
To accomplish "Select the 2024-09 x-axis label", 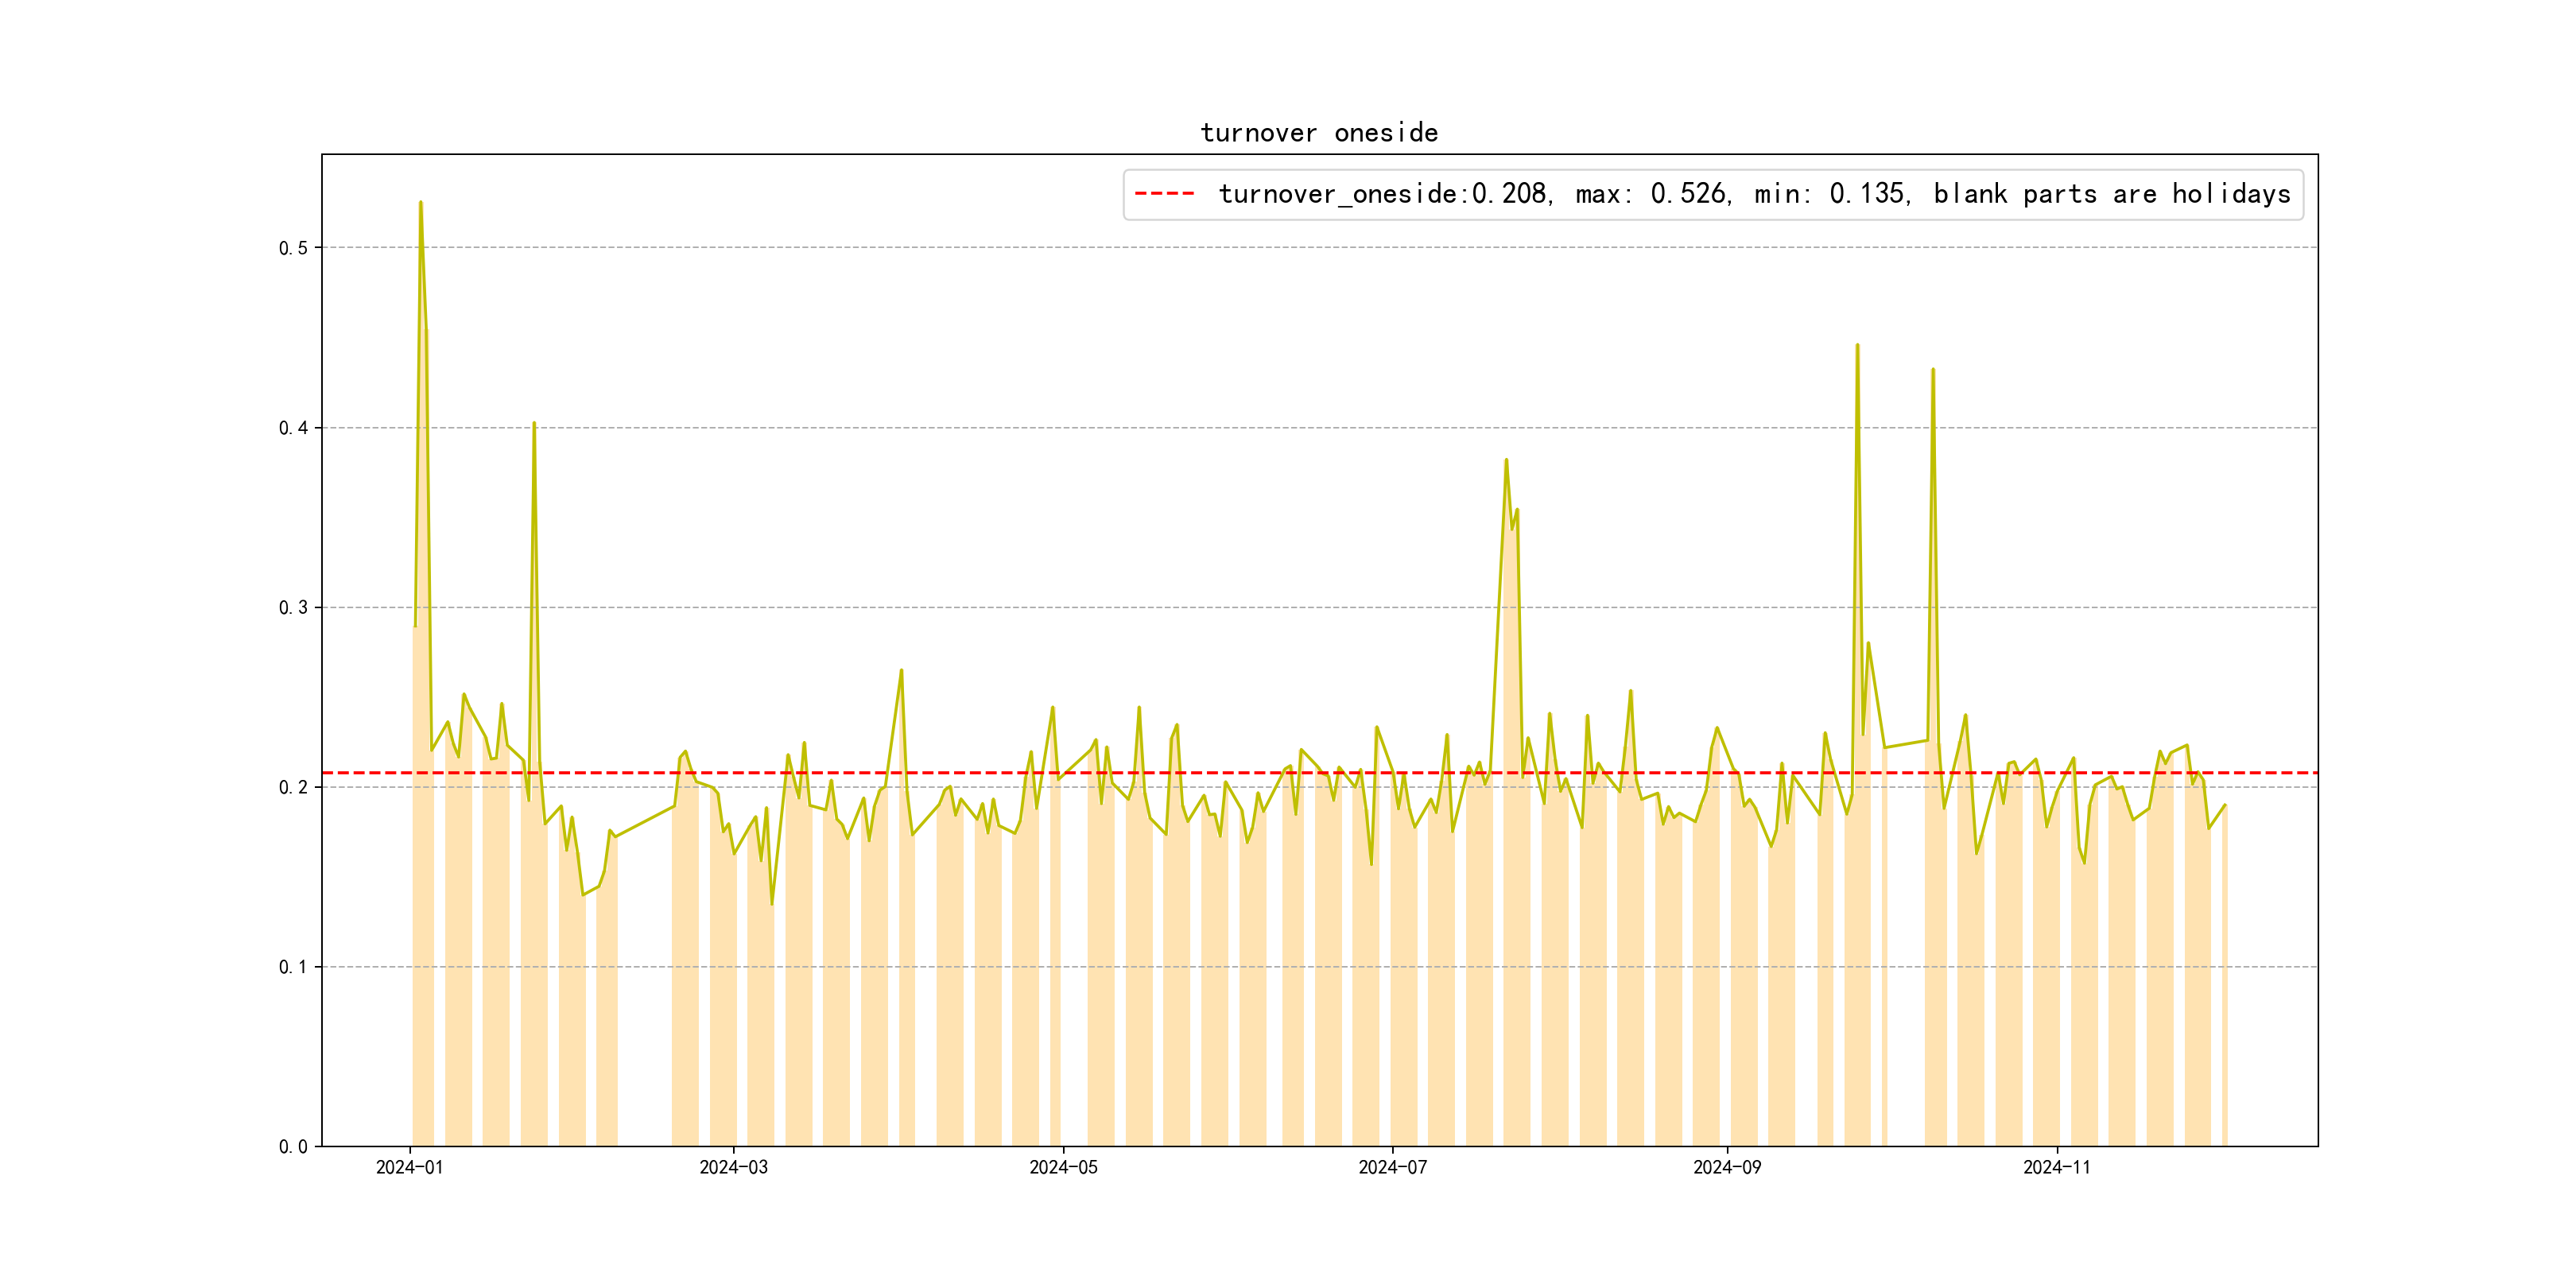I will (x=1727, y=1167).
